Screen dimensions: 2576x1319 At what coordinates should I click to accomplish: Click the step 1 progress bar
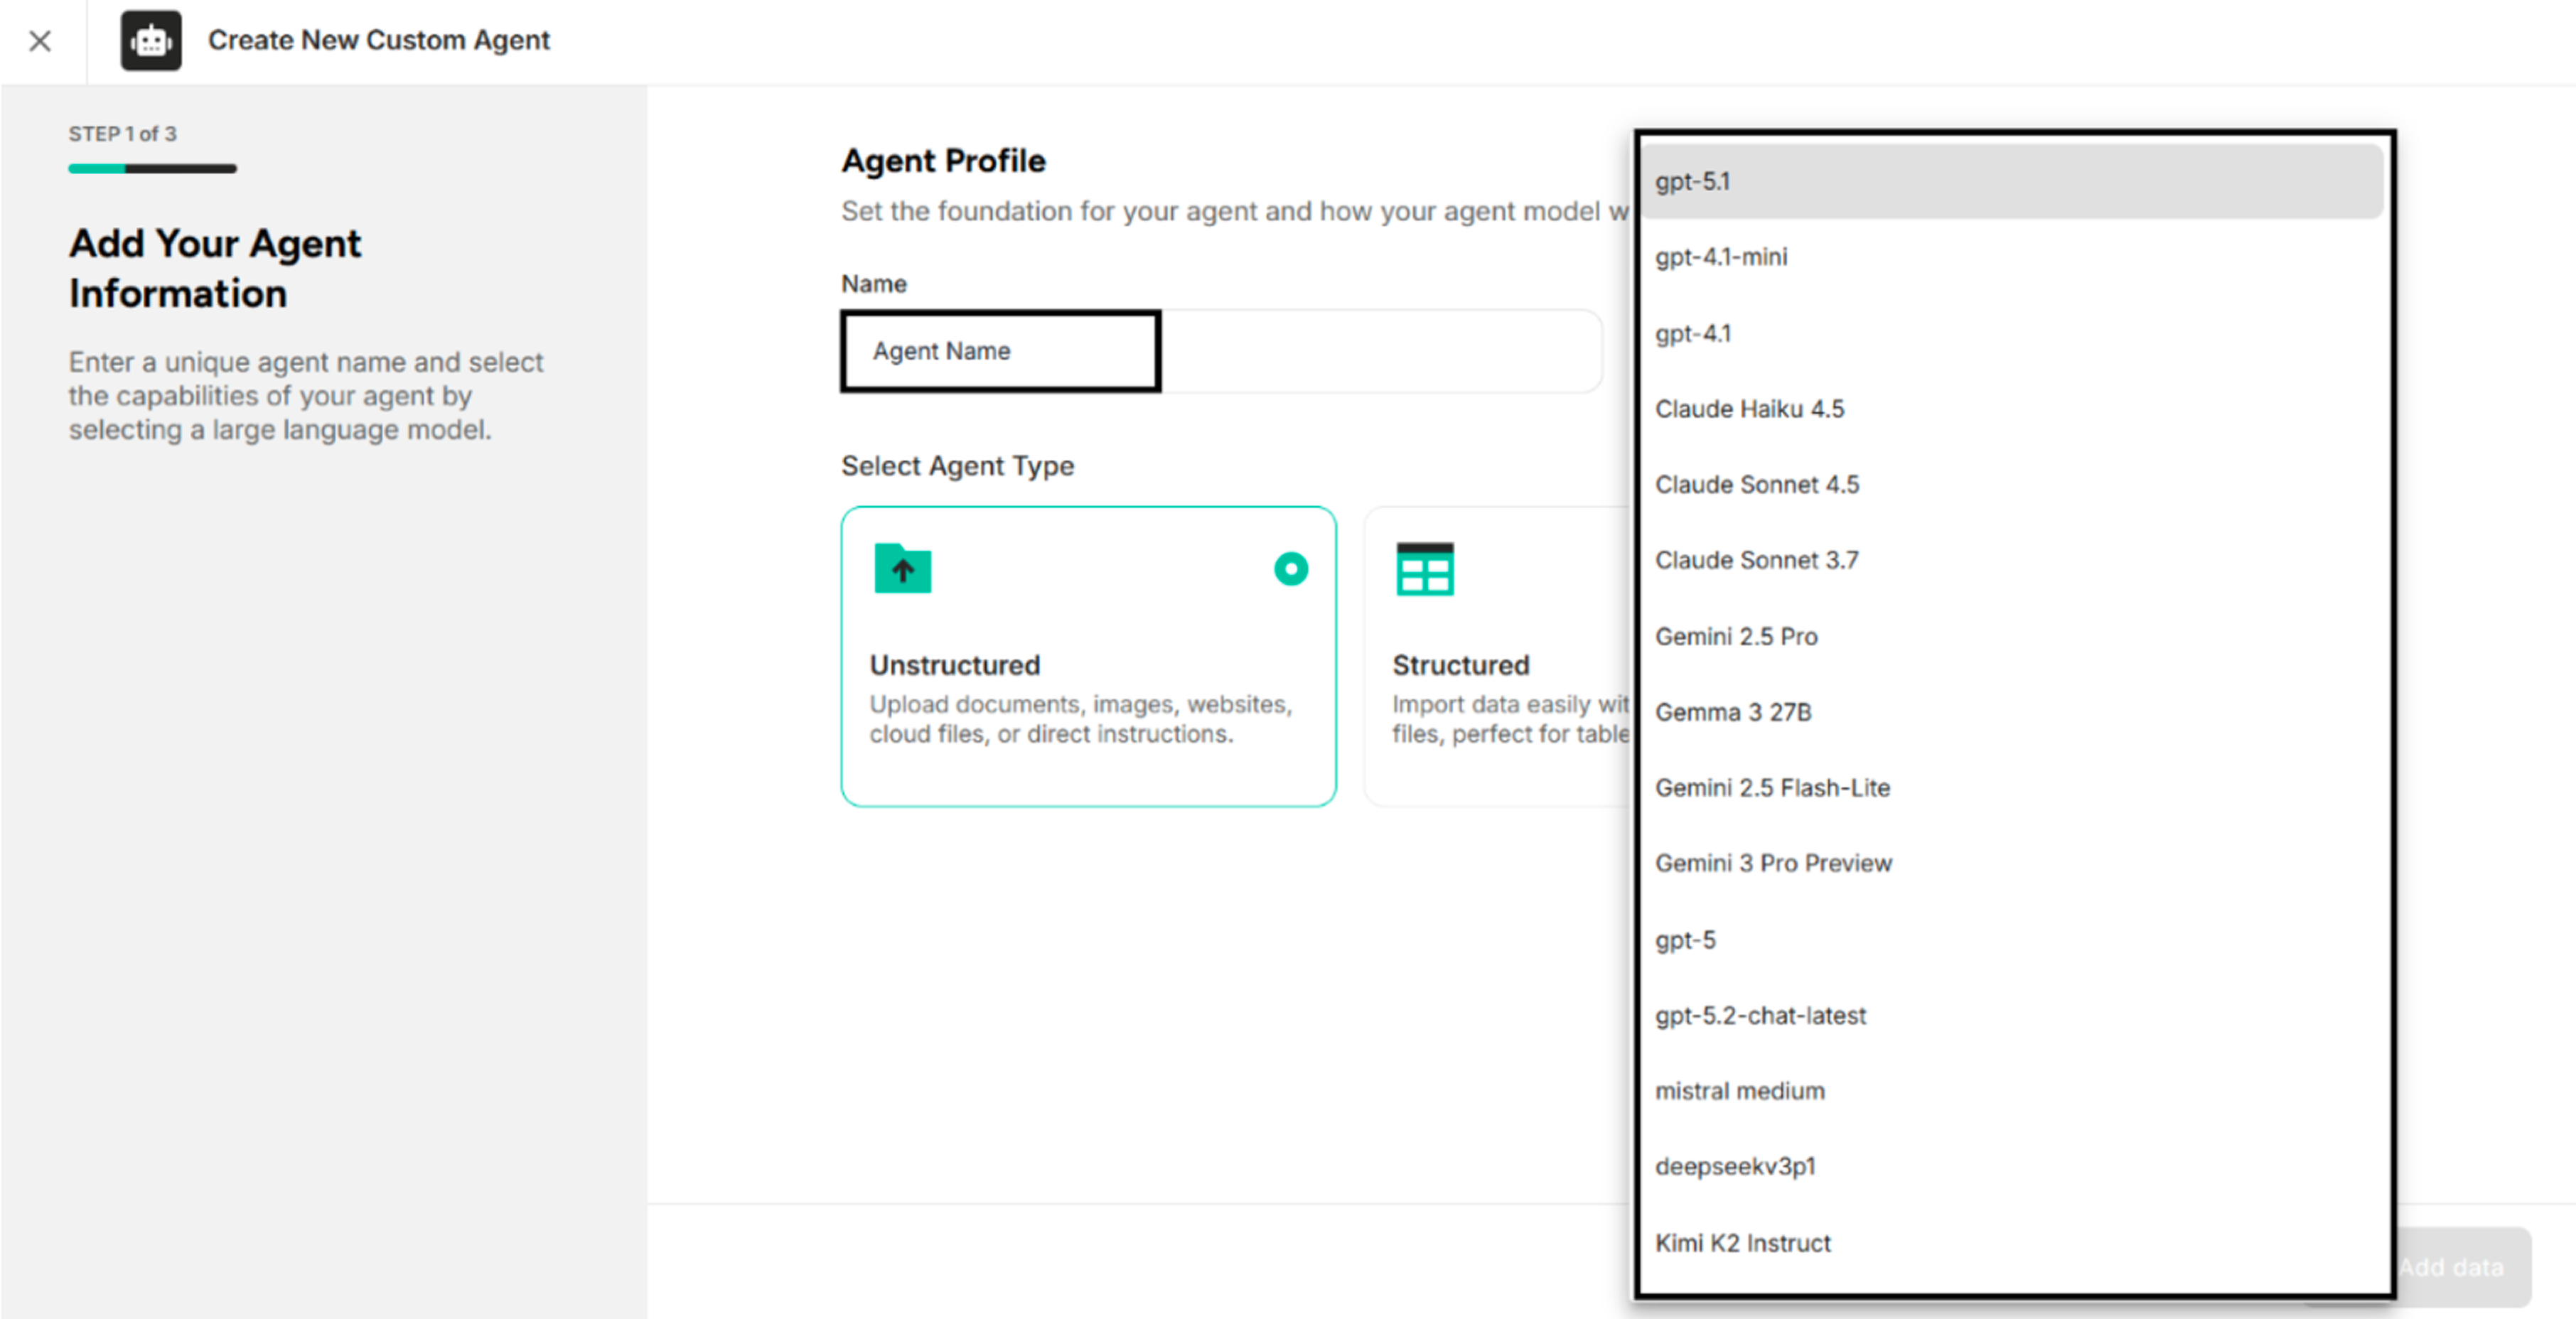(x=152, y=168)
